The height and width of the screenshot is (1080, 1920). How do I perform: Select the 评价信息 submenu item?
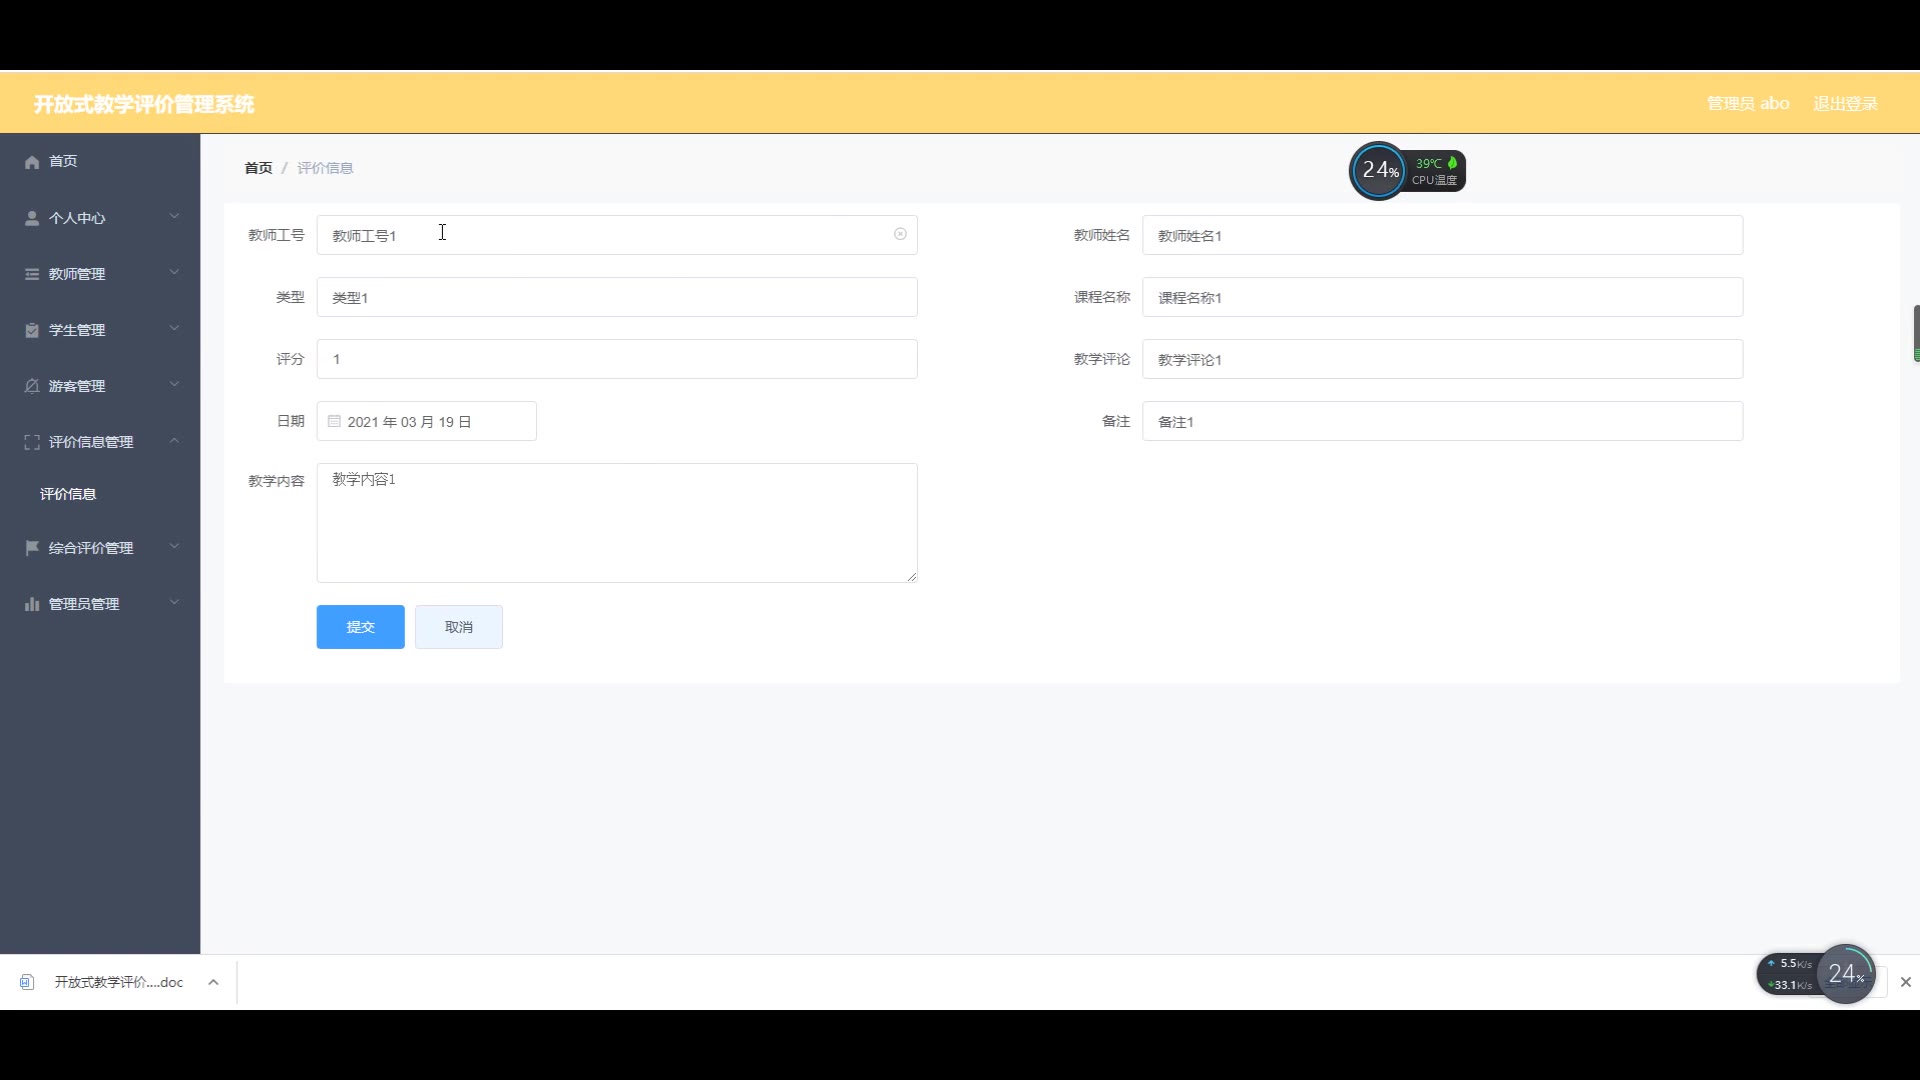point(68,494)
